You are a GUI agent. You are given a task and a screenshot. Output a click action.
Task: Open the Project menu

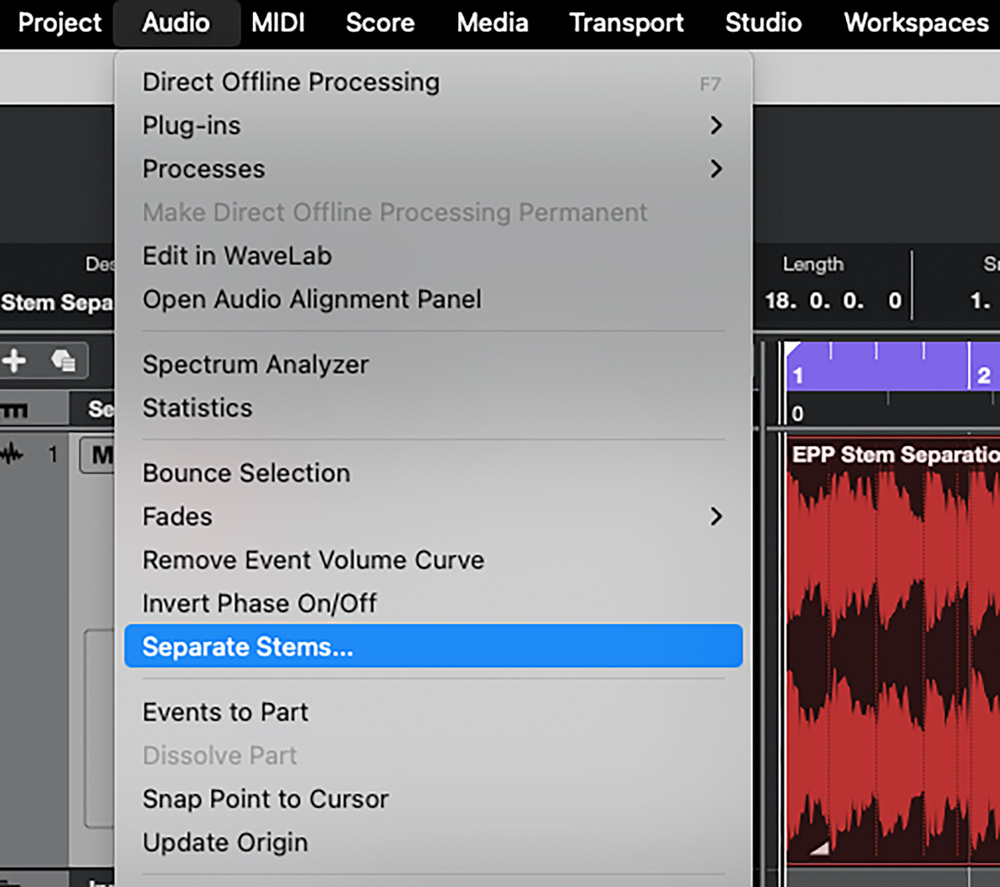(59, 23)
